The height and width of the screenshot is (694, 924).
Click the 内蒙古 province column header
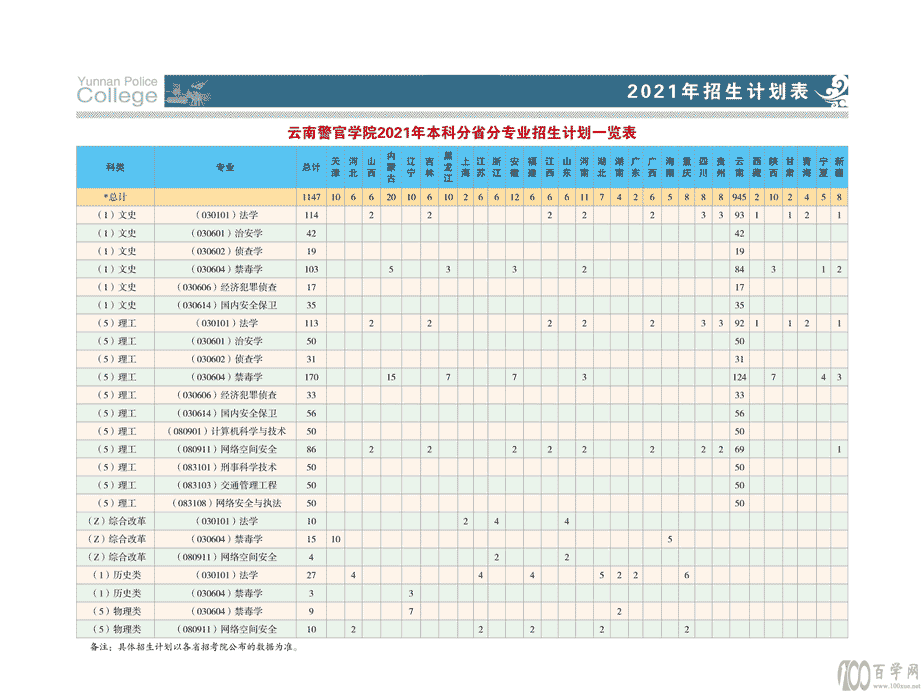tap(391, 167)
